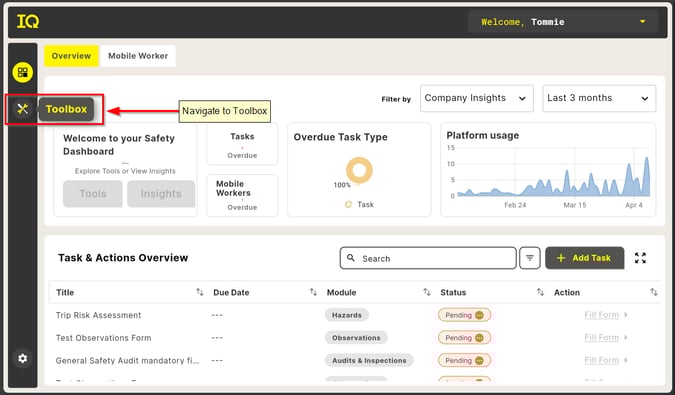Click the magnifier icon in Search box
Screen dimensions: 675x395
351,258
